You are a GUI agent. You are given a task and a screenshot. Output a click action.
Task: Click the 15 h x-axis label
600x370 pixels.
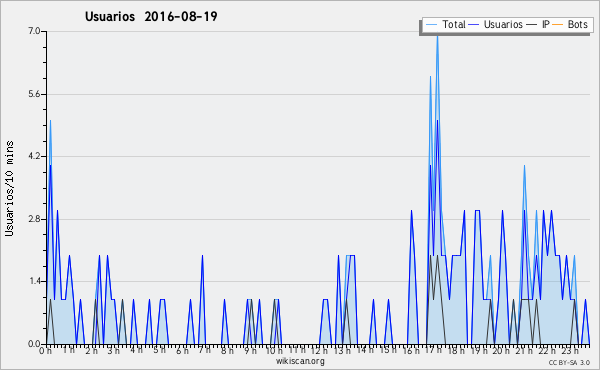(x=388, y=350)
